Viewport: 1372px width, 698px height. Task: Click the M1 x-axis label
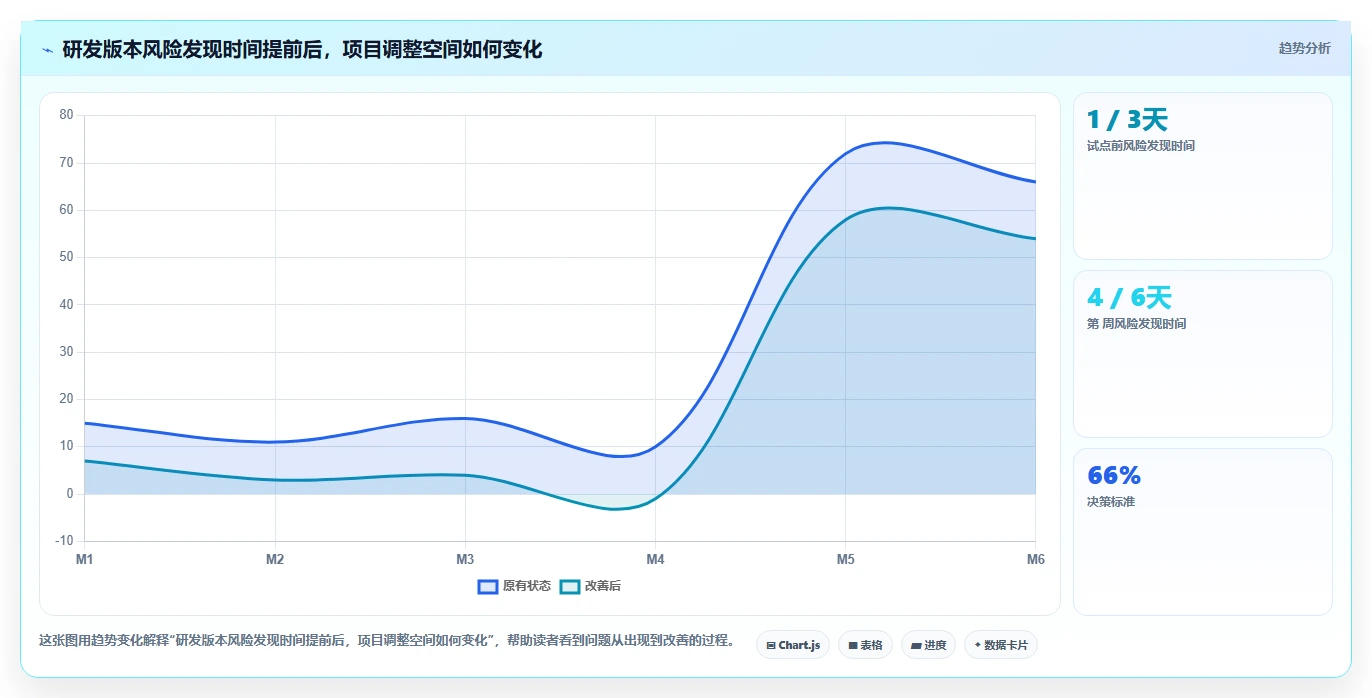point(84,559)
